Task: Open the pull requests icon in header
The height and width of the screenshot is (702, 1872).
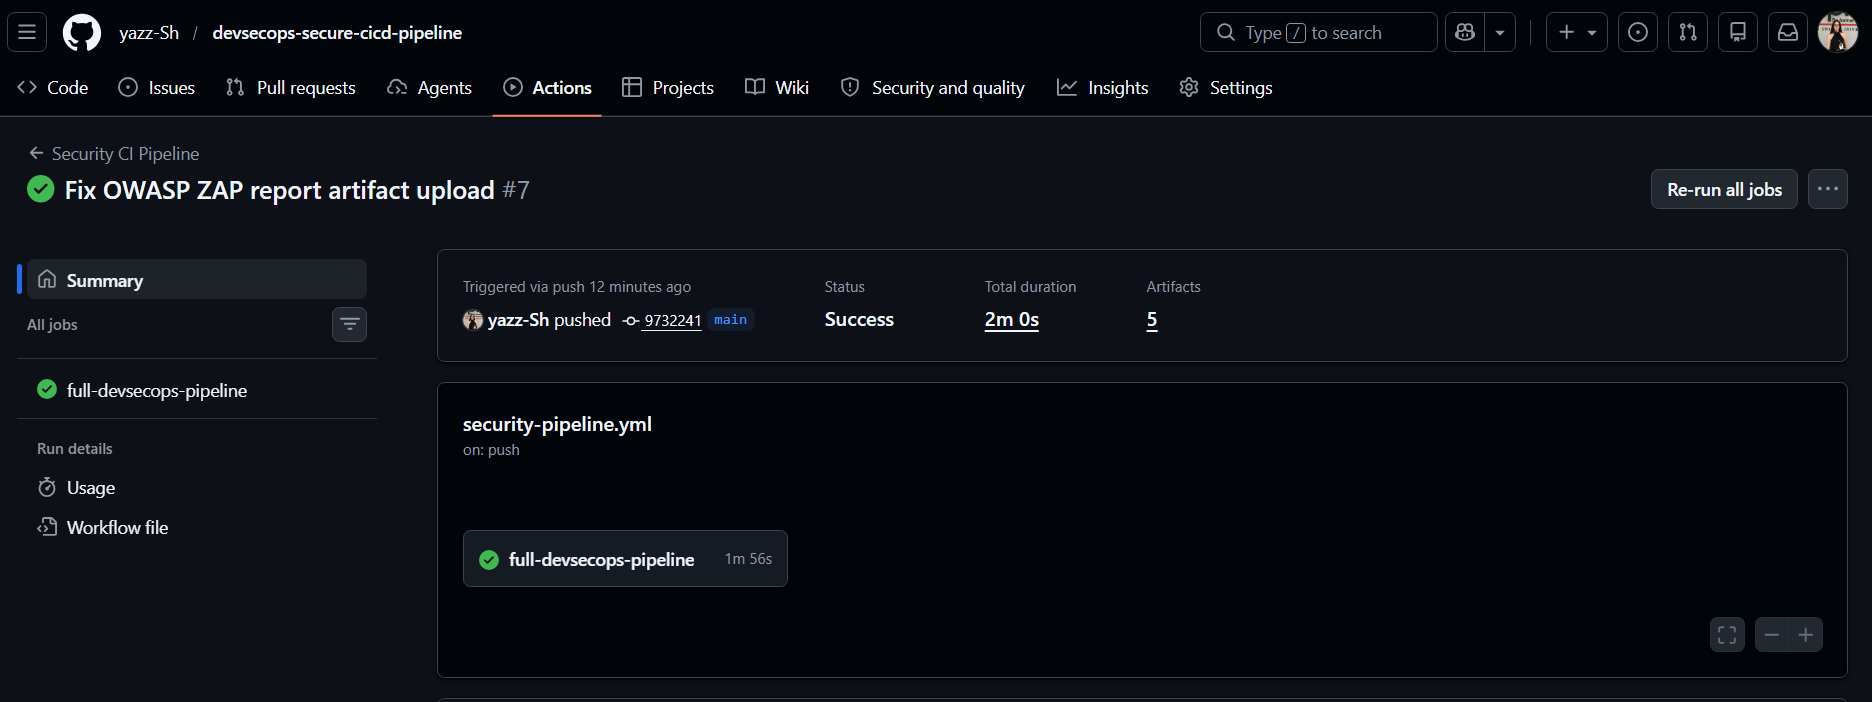Action: click(x=1688, y=32)
